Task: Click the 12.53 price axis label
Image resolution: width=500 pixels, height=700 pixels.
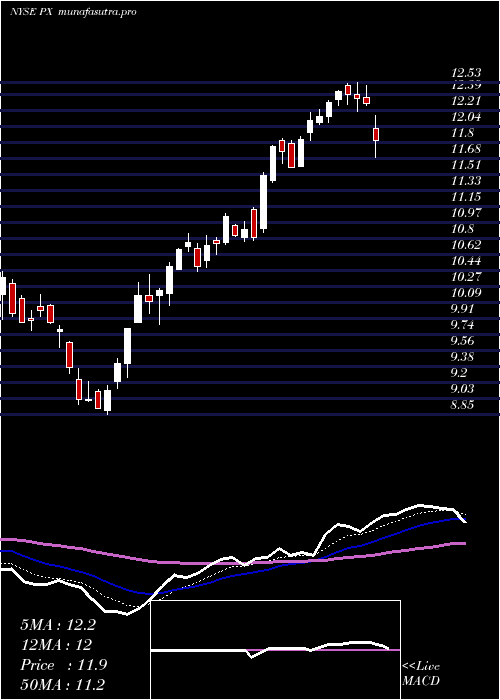Action: point(466,73)
